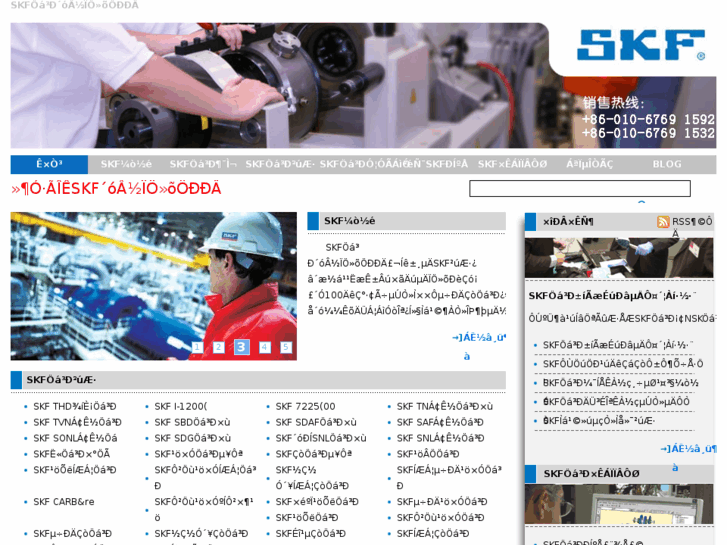Open the fourth news list item
727x545 pixels.
click(x=616, y=402)
